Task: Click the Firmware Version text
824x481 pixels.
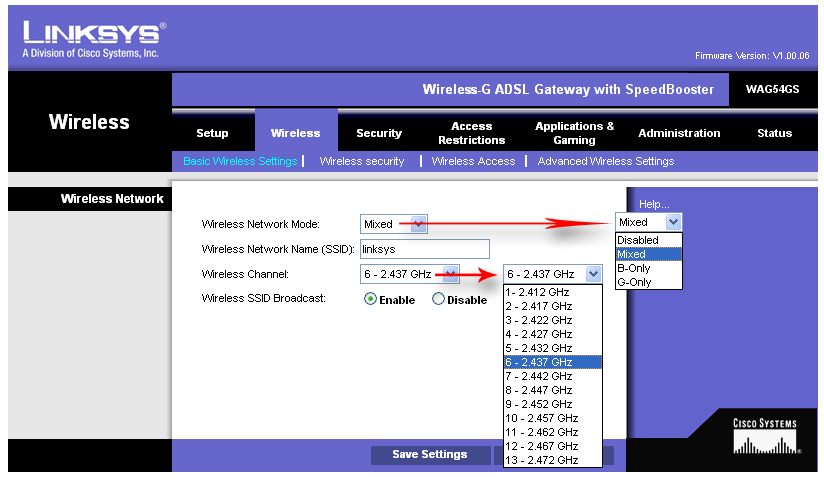Action: (x=752, y=56)
